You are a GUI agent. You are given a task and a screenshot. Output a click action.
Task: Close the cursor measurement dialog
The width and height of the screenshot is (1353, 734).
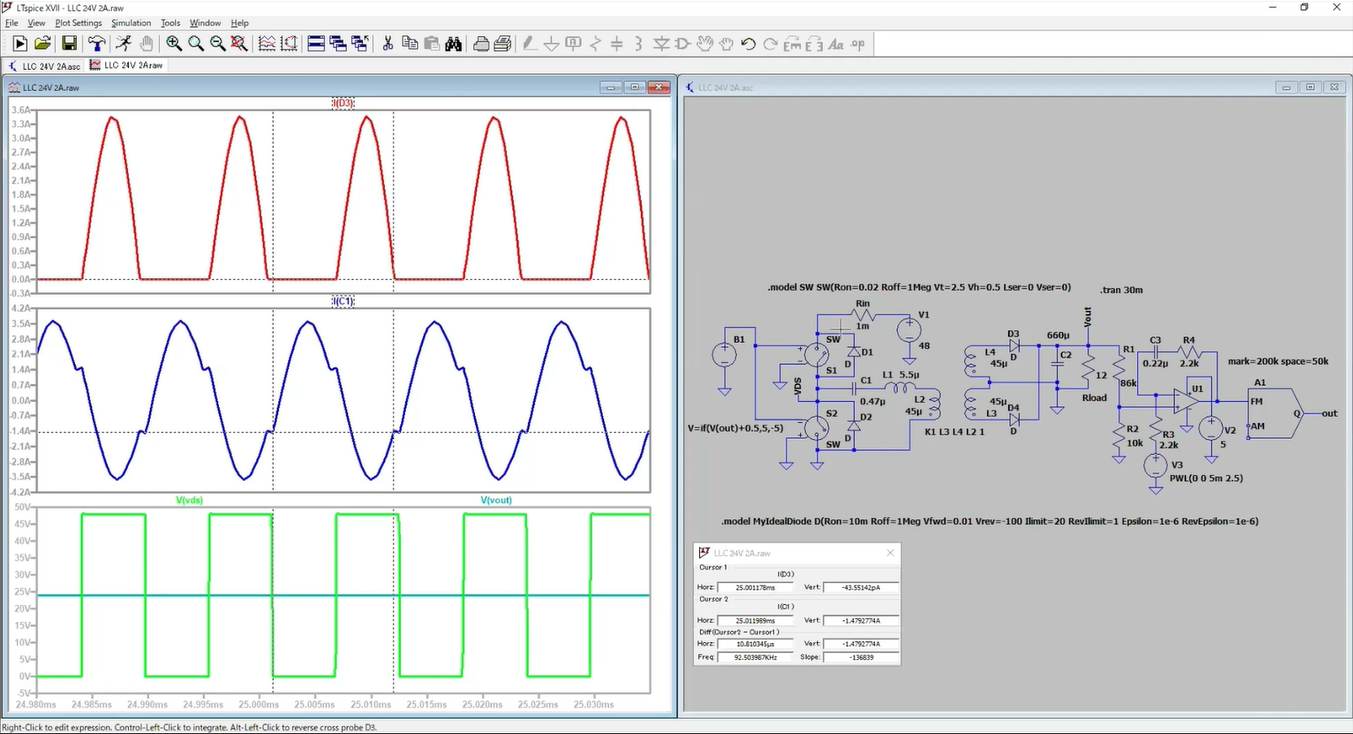[890, 553]
